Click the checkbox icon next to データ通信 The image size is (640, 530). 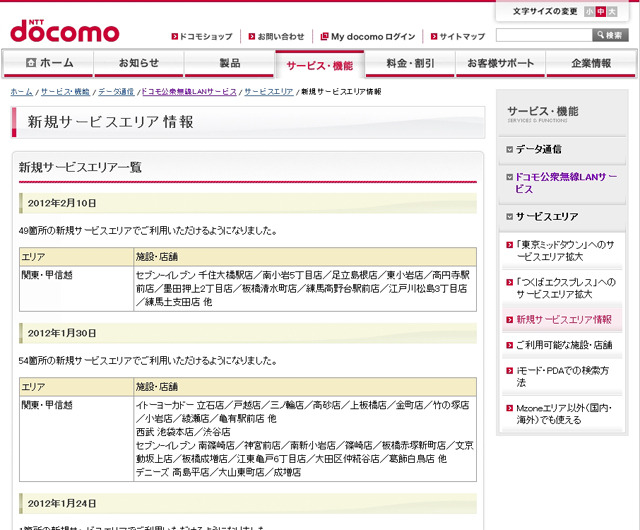pyautogui.click(x=509, y=149)
